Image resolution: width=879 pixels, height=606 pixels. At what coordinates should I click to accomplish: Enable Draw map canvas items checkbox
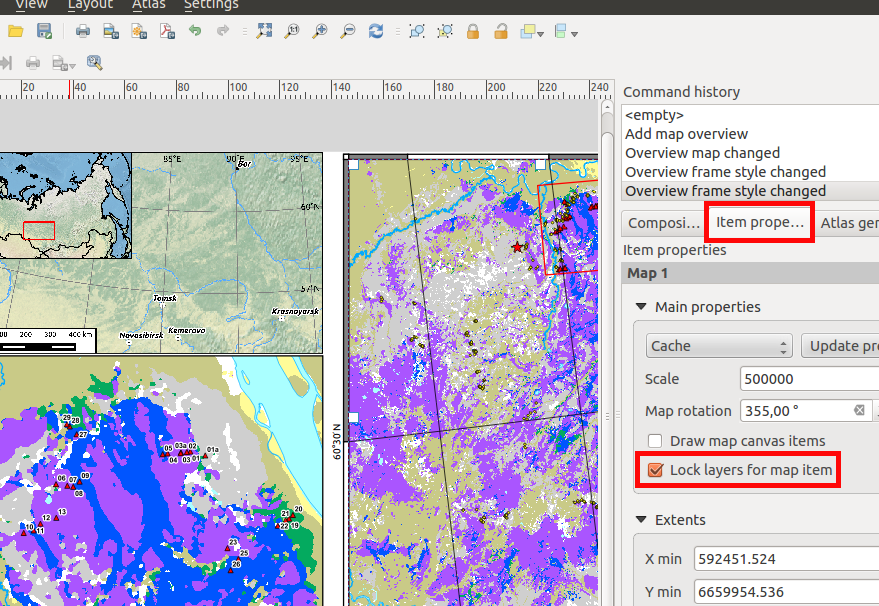tap(655, 441)
